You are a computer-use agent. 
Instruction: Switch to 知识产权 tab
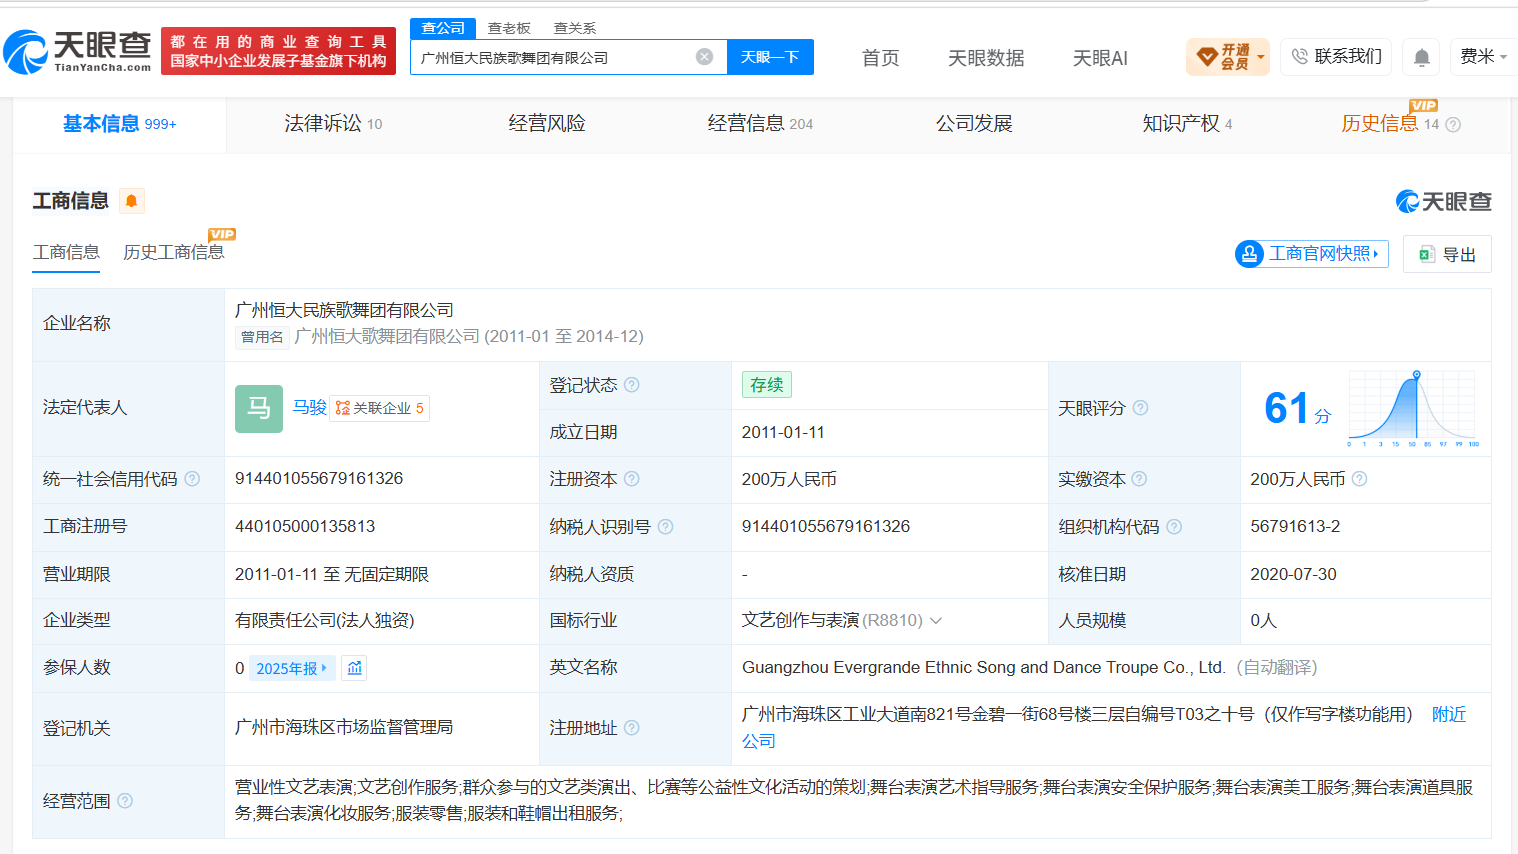click(1187, 124)
